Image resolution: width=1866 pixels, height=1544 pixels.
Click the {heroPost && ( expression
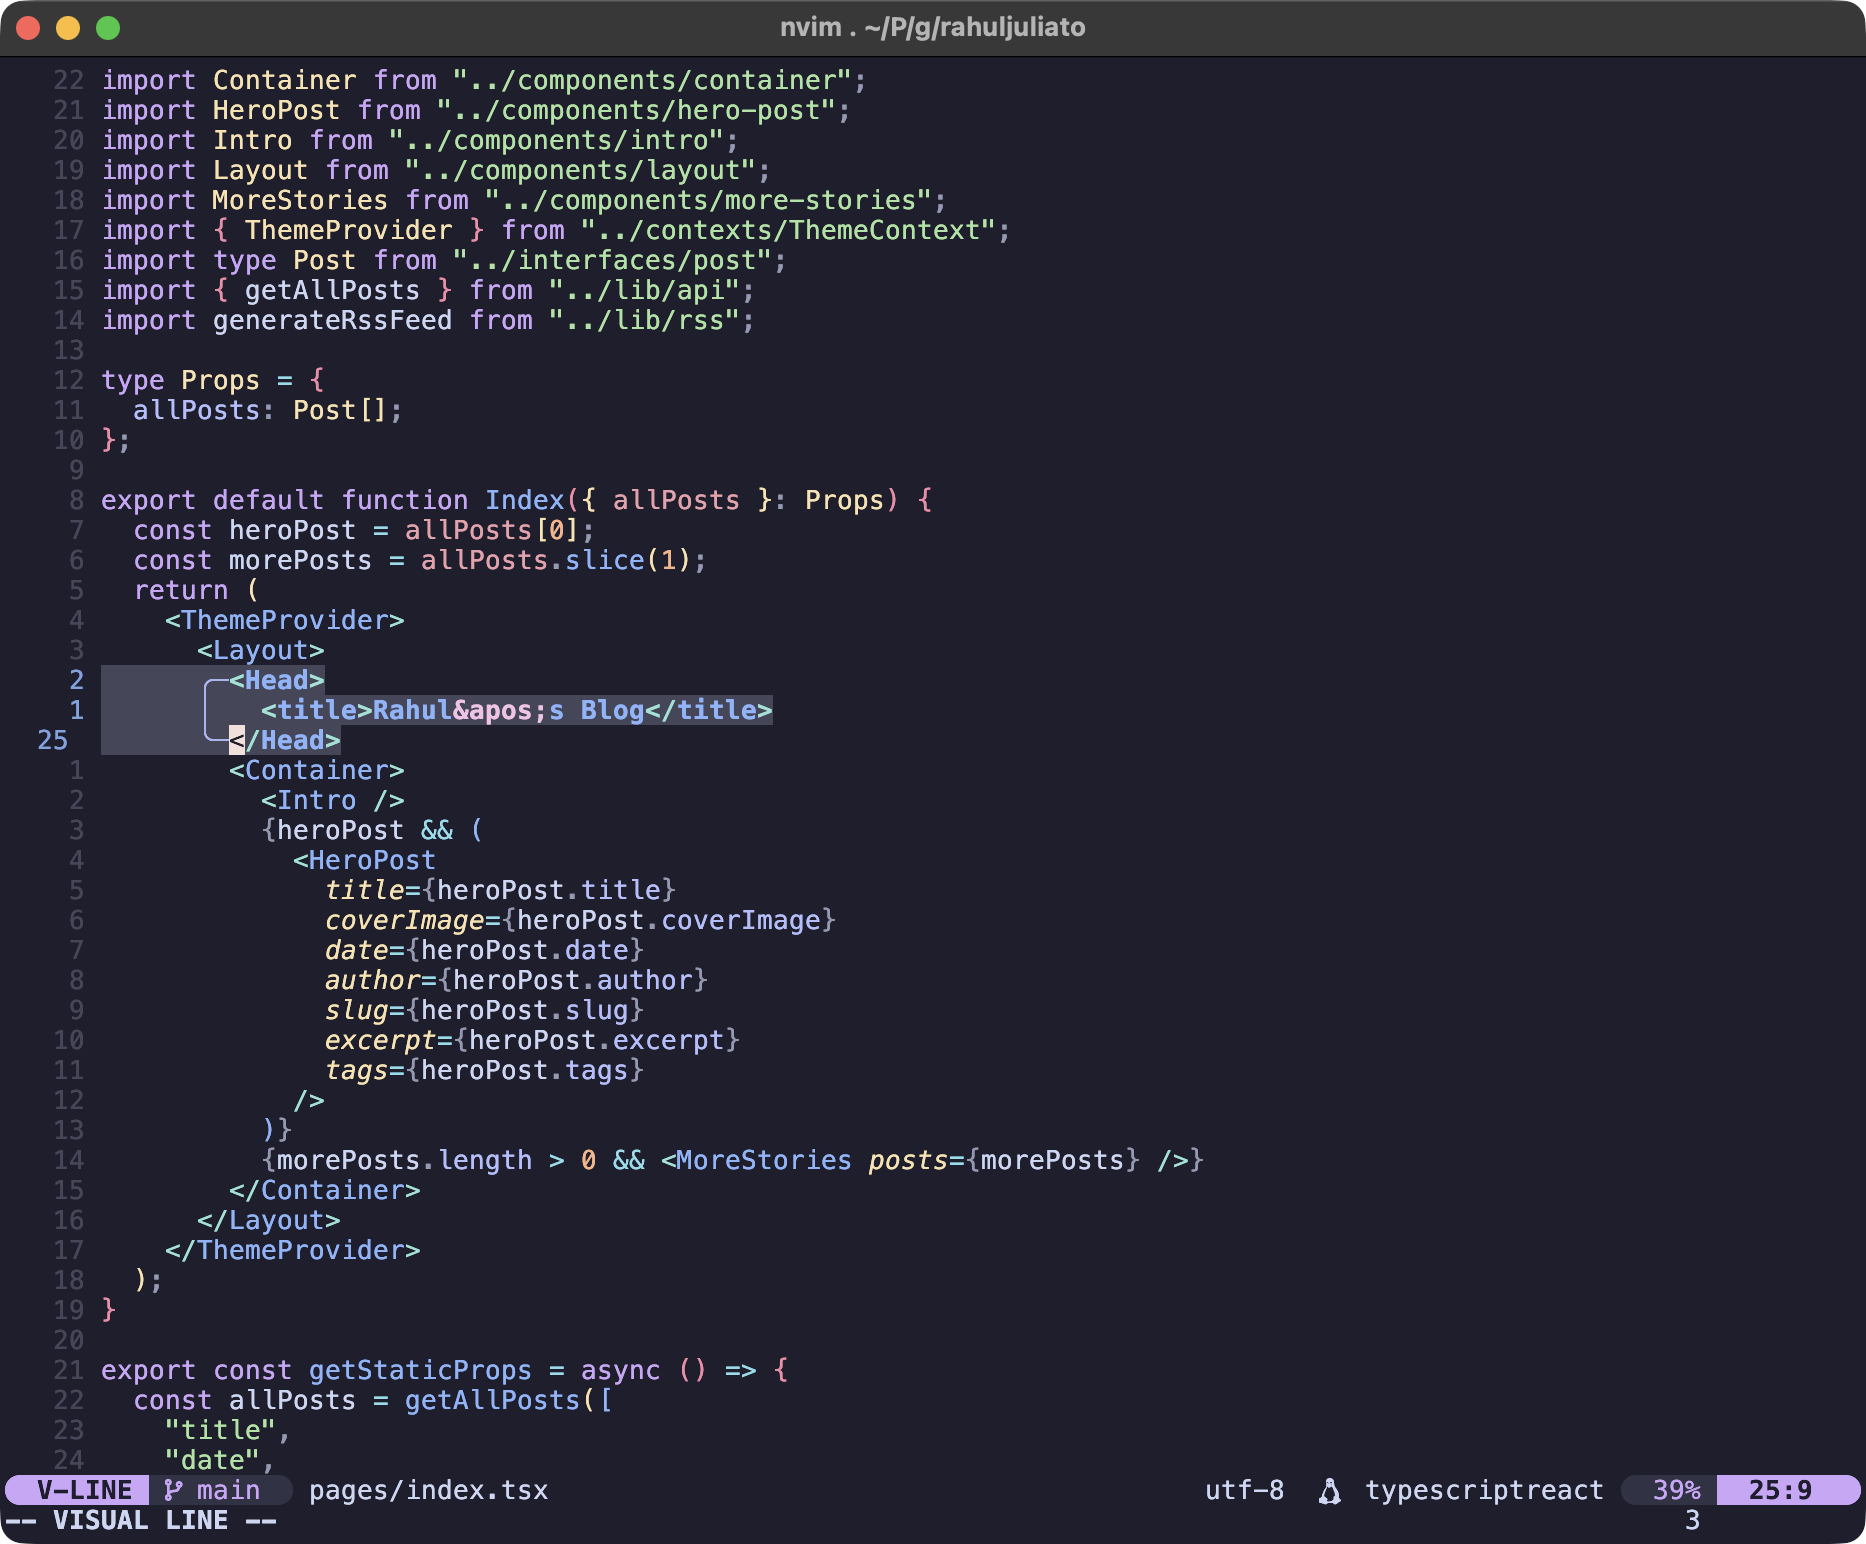point(372,830)
